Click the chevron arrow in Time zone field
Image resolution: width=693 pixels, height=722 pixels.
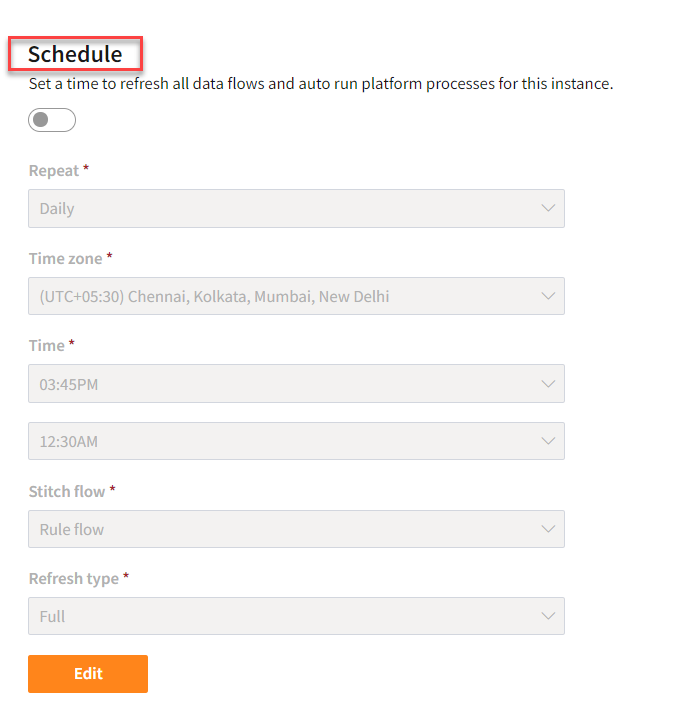click(548, 296)
